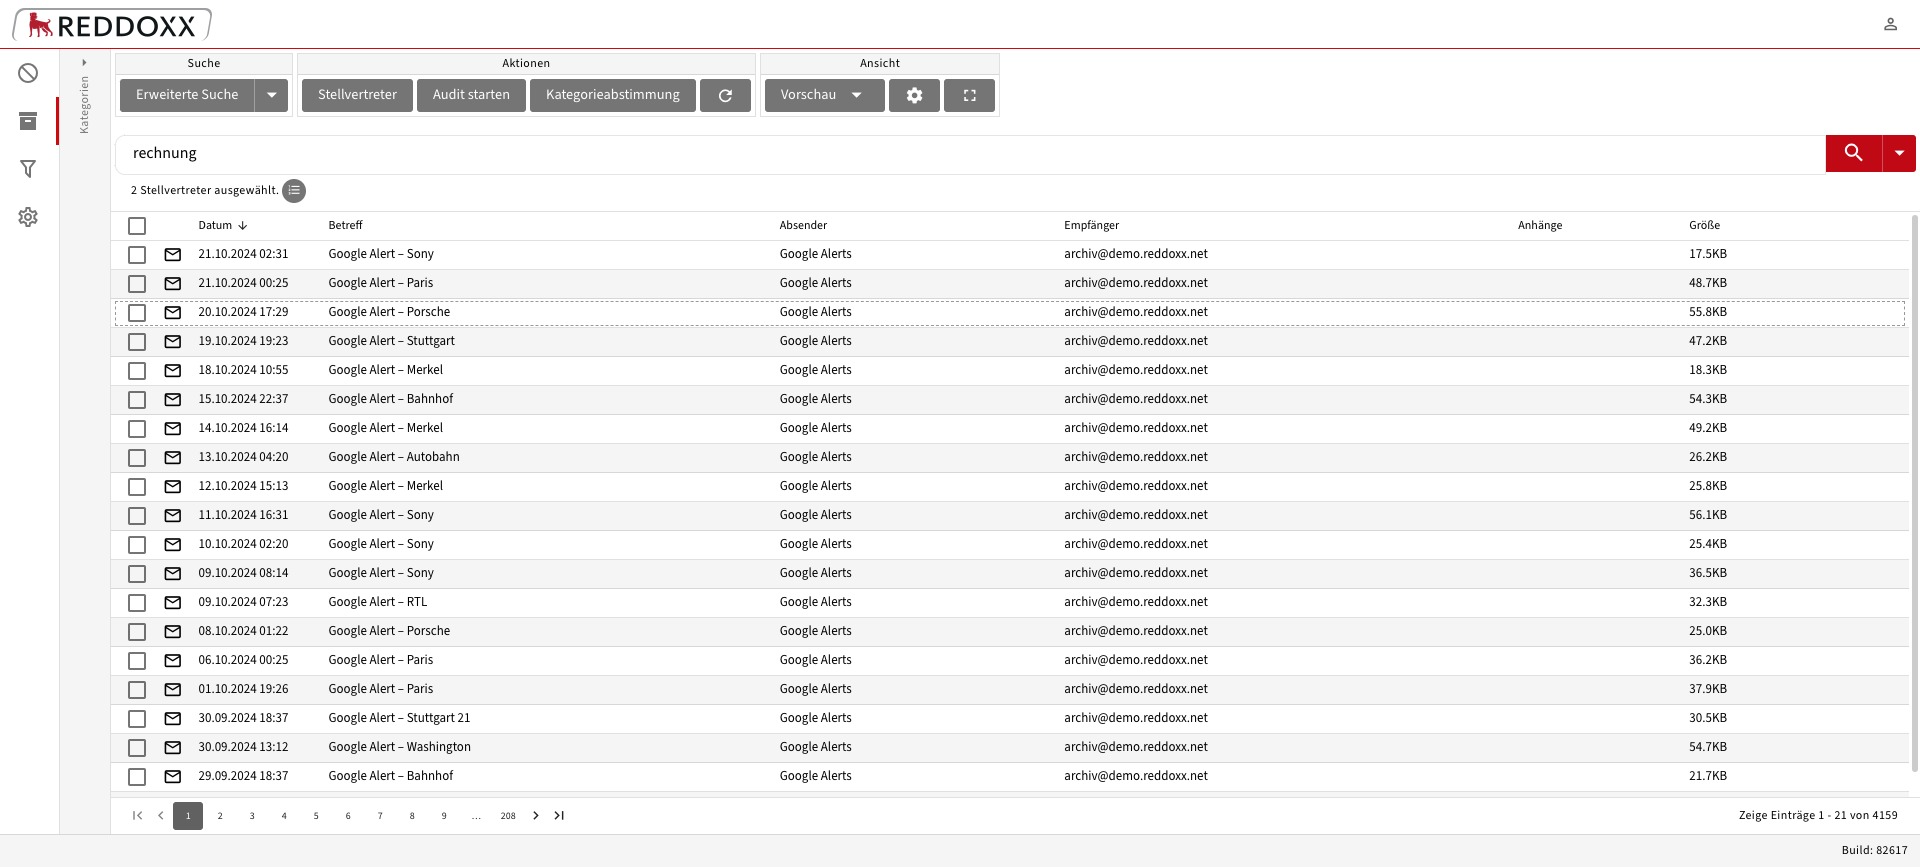Click the Stellvertreter button

click(357, 95)
